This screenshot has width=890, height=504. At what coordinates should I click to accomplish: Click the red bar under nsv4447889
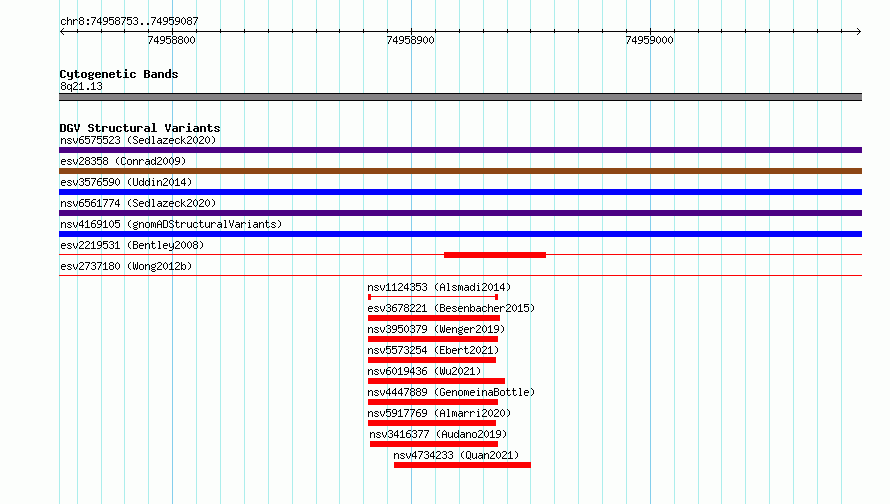pyautogui.click(x=433, y=402)
